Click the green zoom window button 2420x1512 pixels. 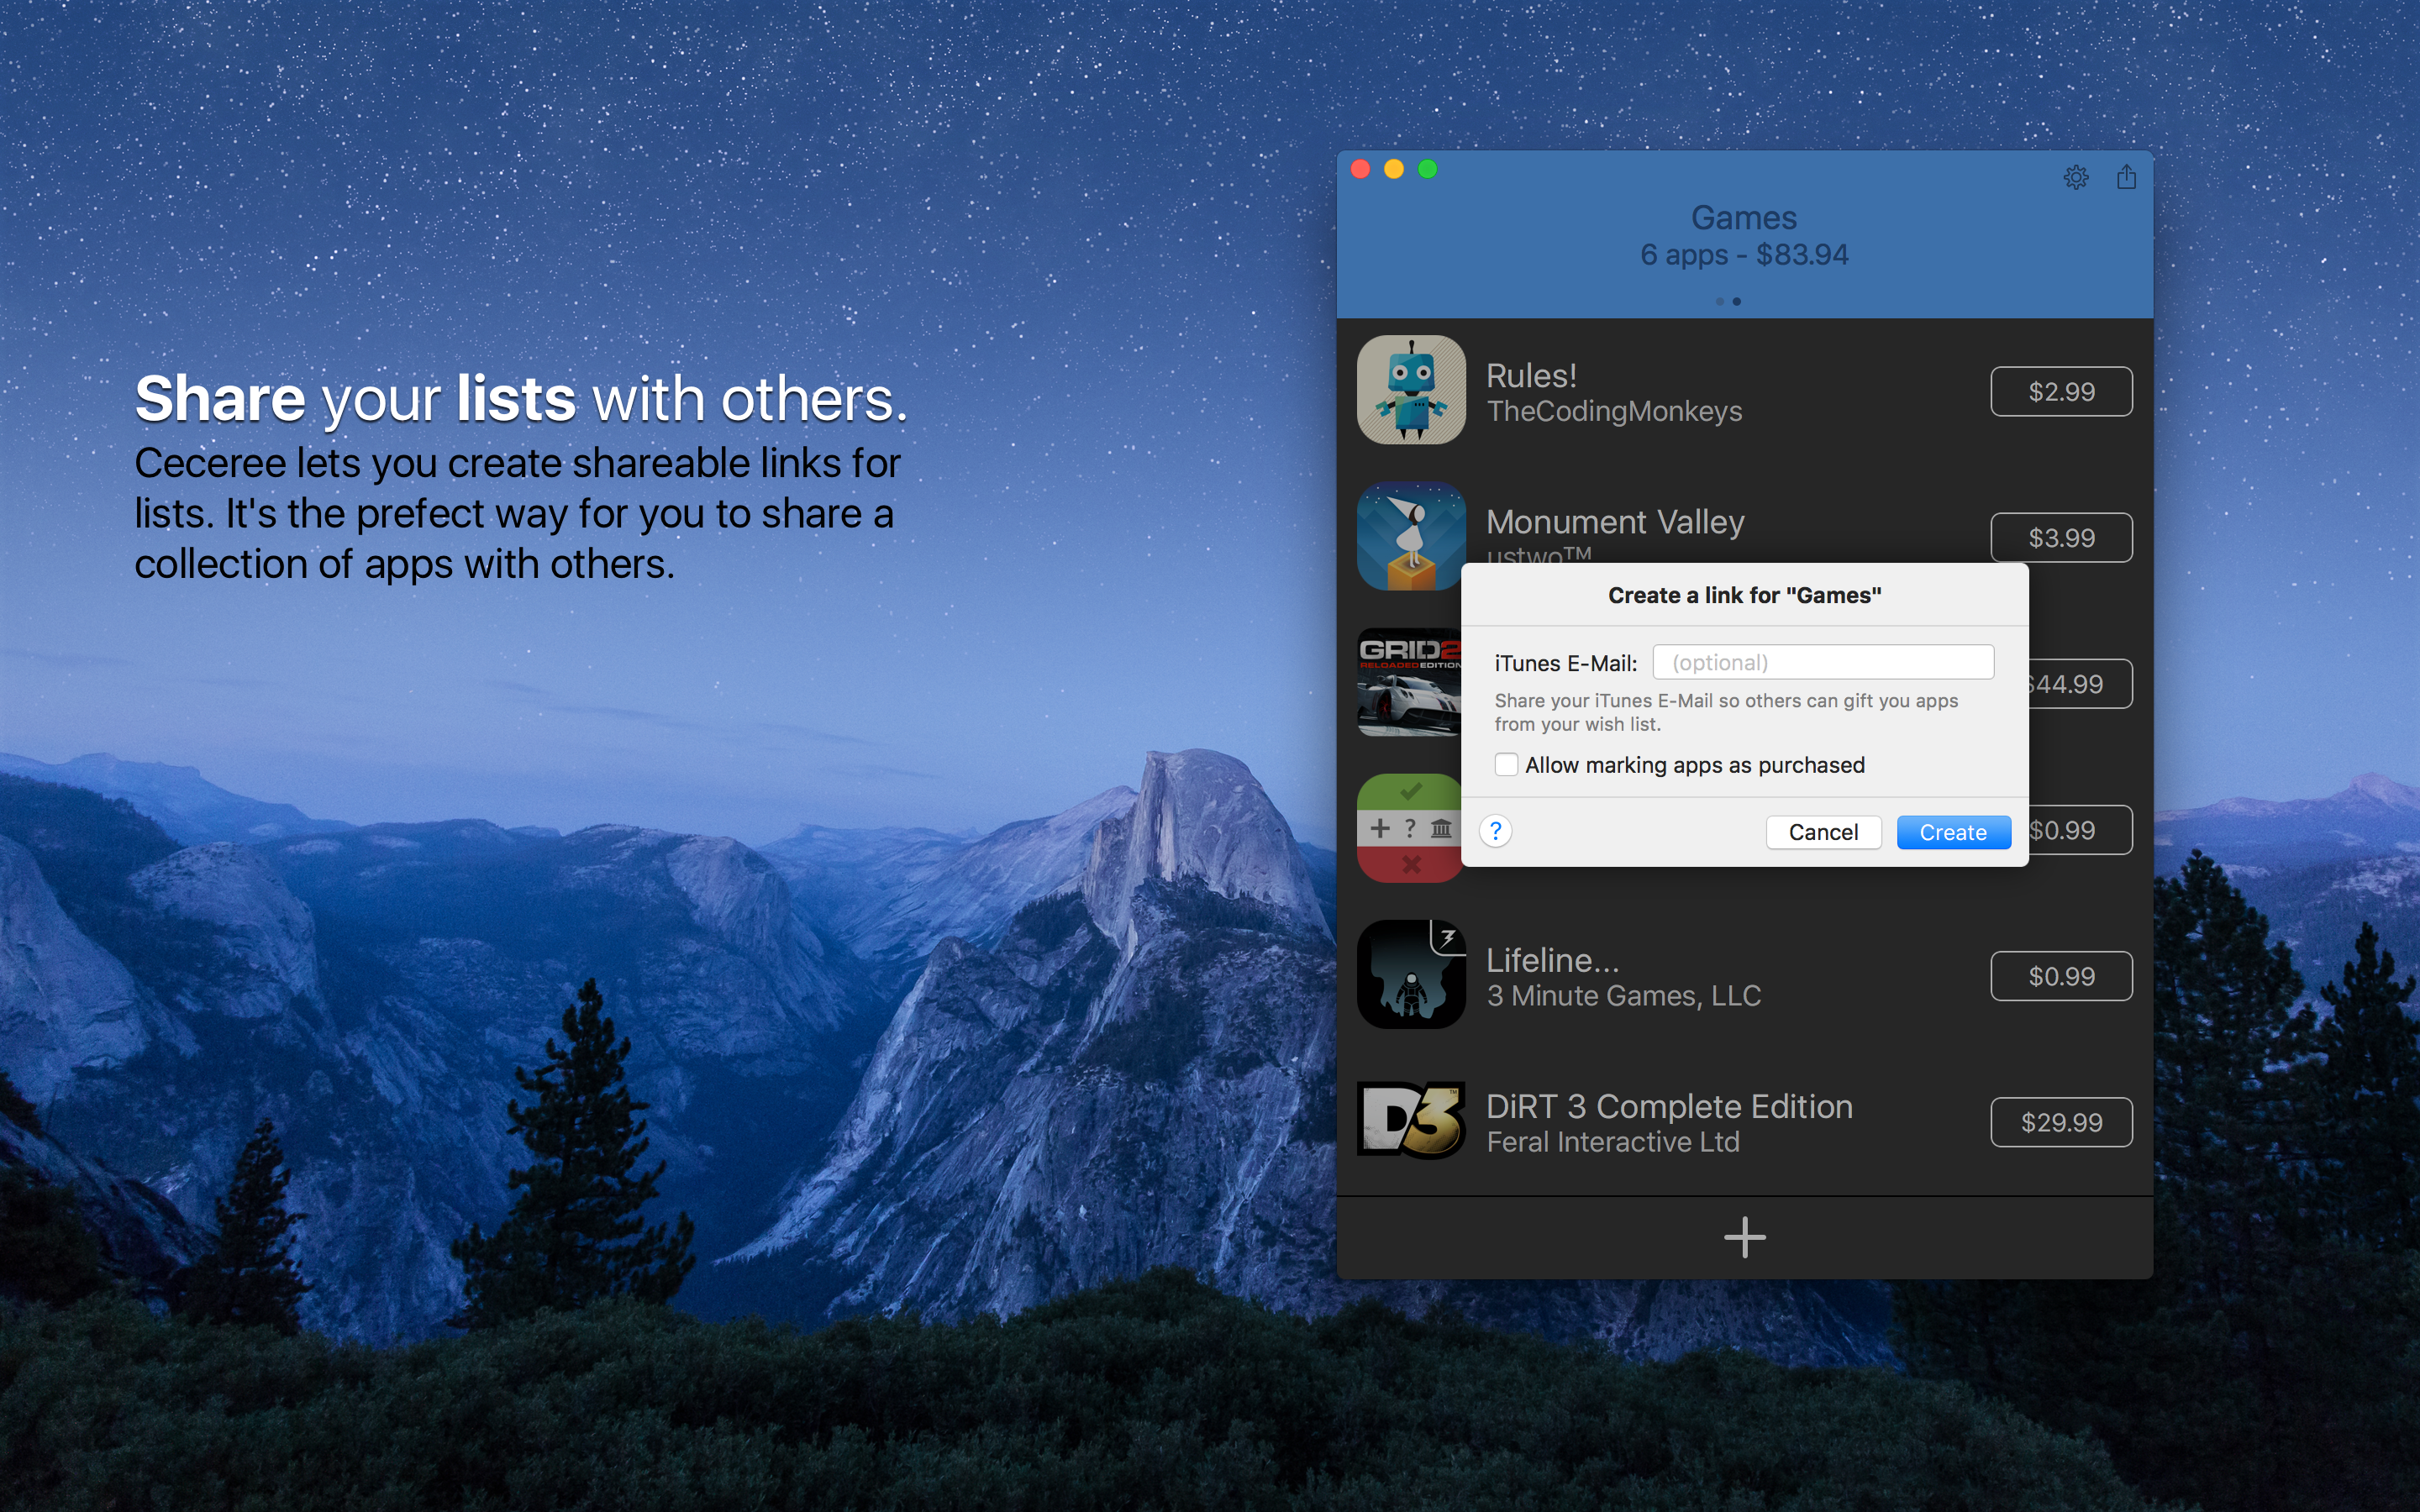point(1427,169)
